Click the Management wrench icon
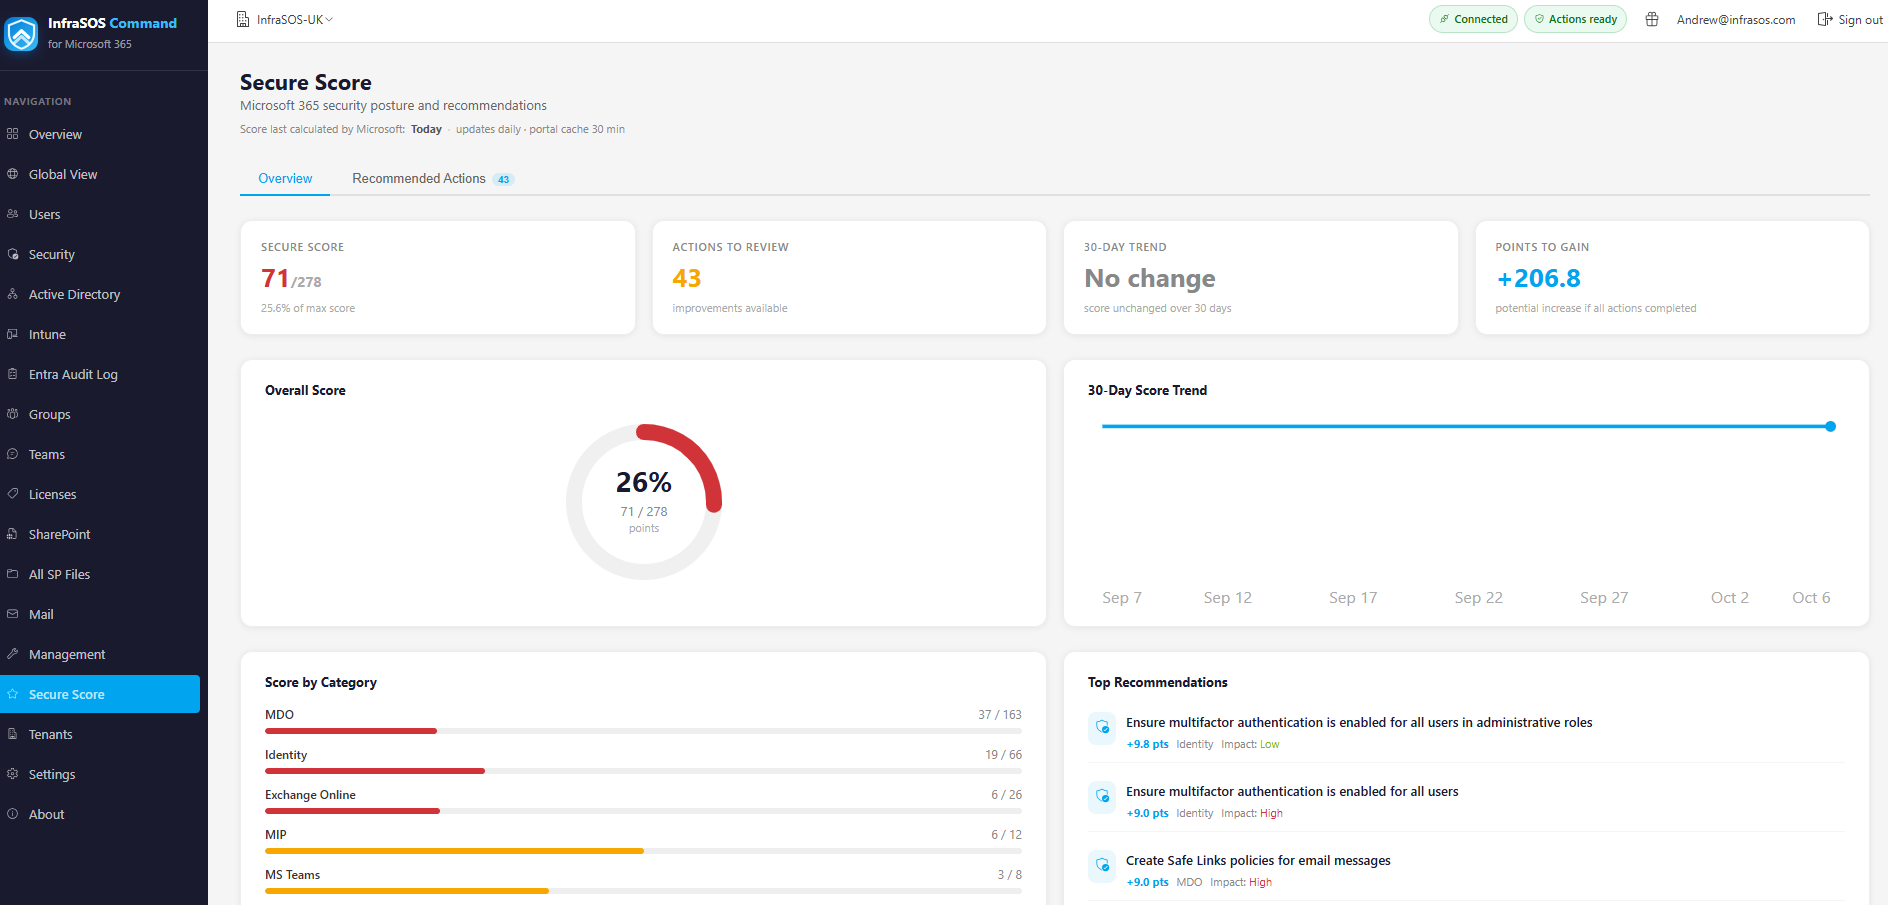This screenshot has height=905, width=1888. (x=13, y=654)
